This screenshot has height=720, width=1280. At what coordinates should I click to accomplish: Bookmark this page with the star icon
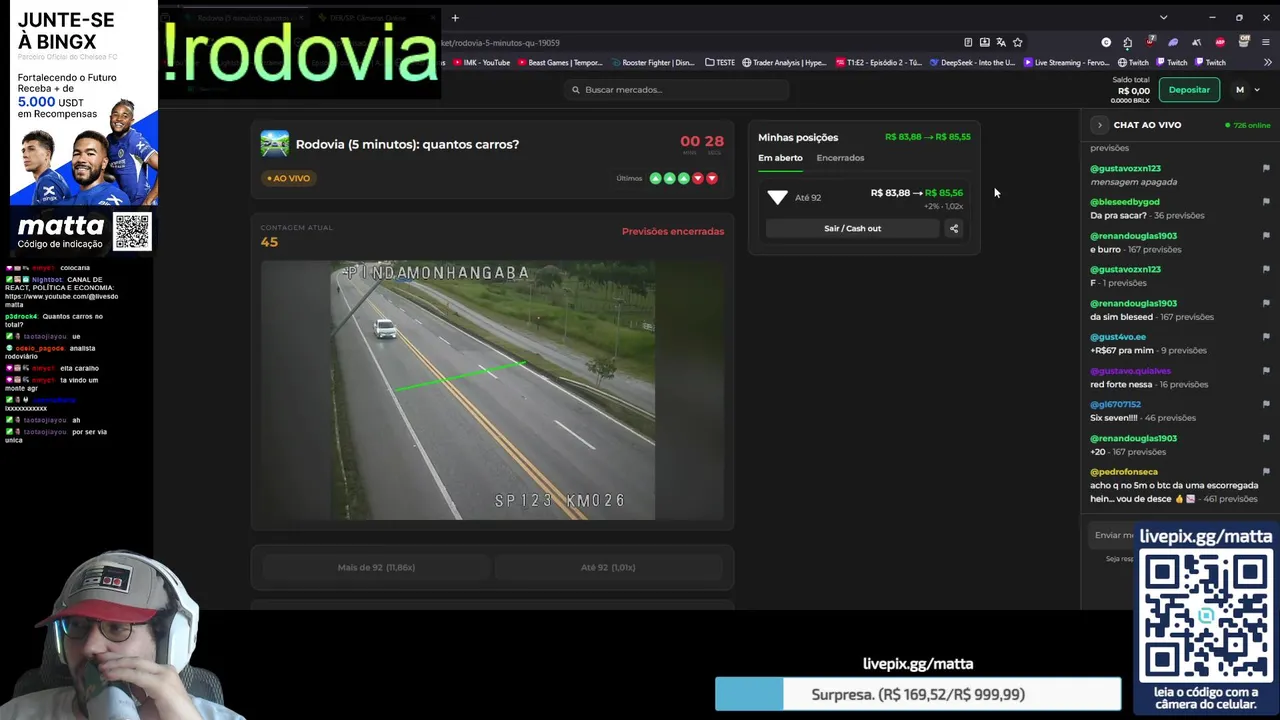point(1018,42)
